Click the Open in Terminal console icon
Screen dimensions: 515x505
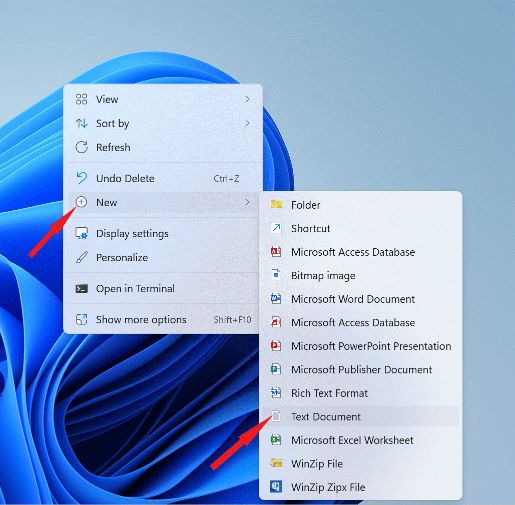[81, 288]
